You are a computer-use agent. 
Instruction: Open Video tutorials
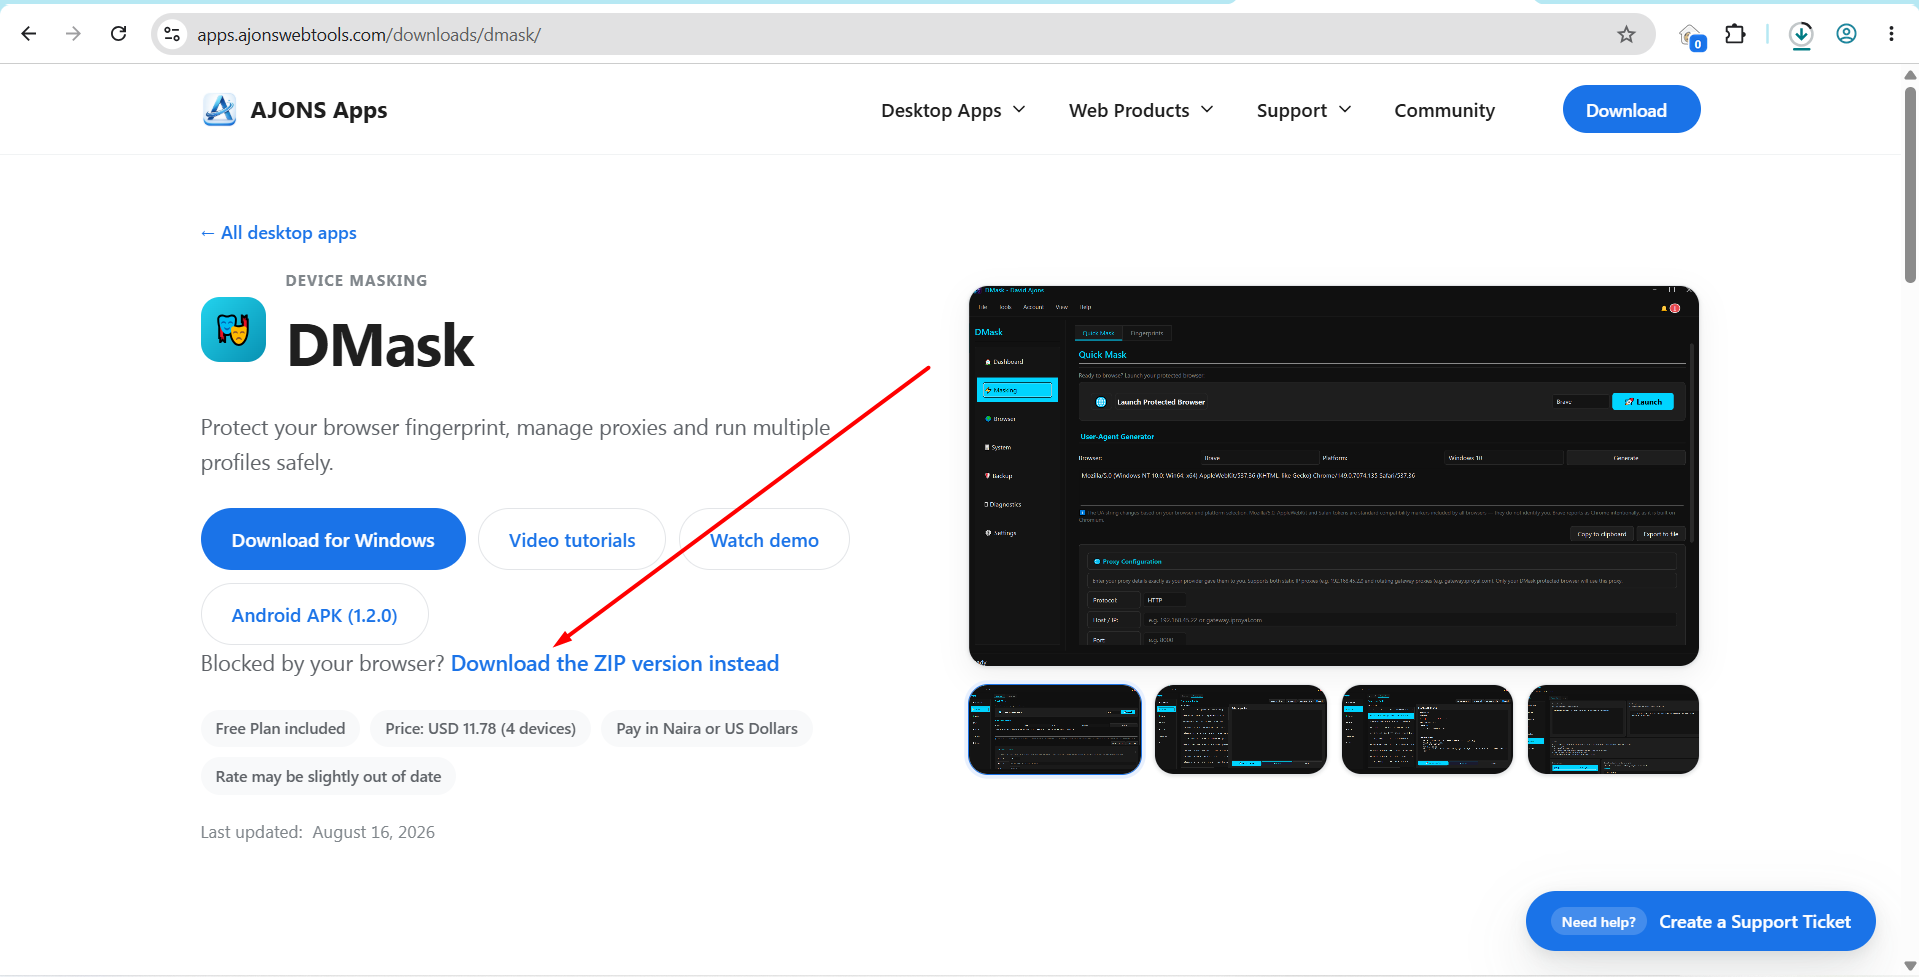572,539
